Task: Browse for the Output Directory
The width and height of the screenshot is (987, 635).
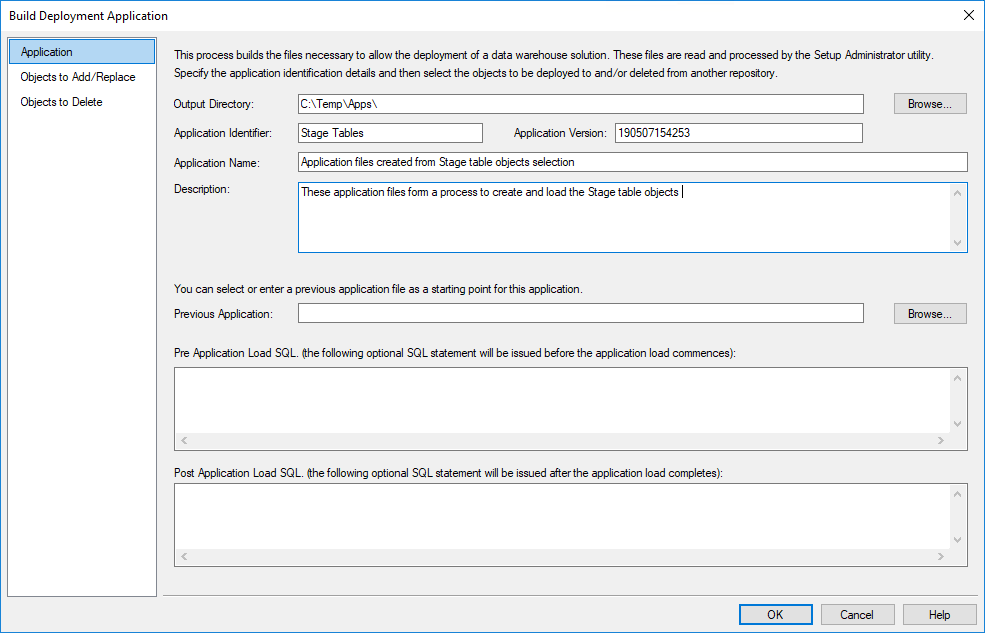Action: (x=930, y=104)
